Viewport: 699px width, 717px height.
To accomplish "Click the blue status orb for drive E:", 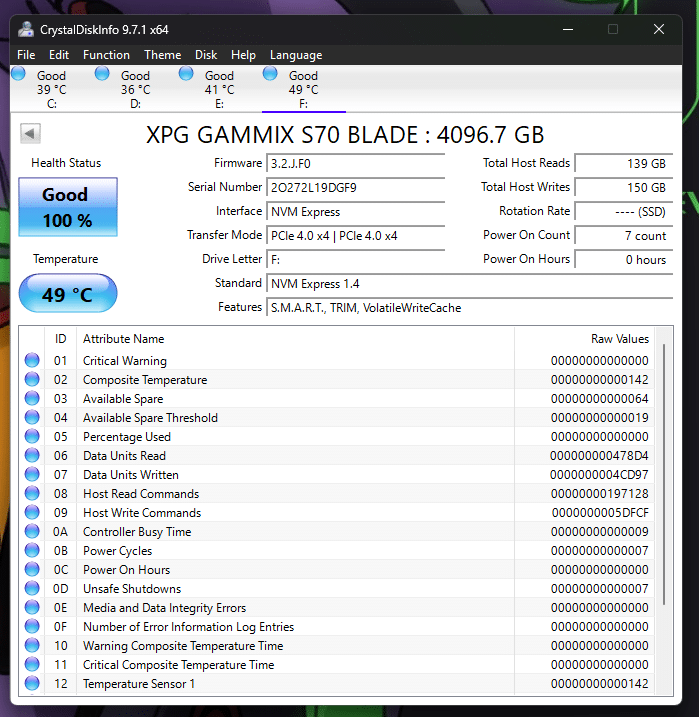I will pyautogui.click(x=186, y=73).
